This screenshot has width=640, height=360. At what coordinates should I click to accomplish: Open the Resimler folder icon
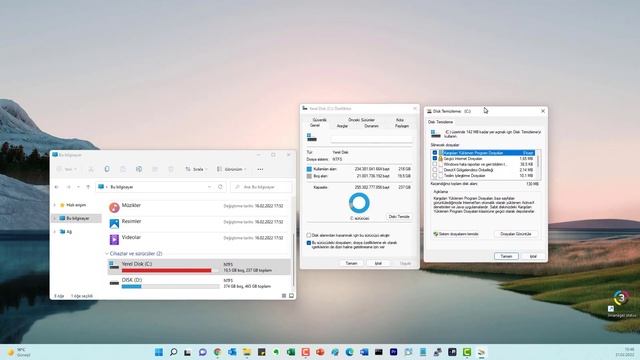(x=114, y=223)
